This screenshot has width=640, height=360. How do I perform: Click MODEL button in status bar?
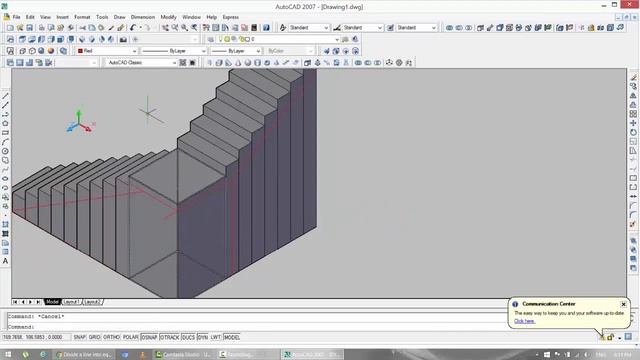pos(232,337)
